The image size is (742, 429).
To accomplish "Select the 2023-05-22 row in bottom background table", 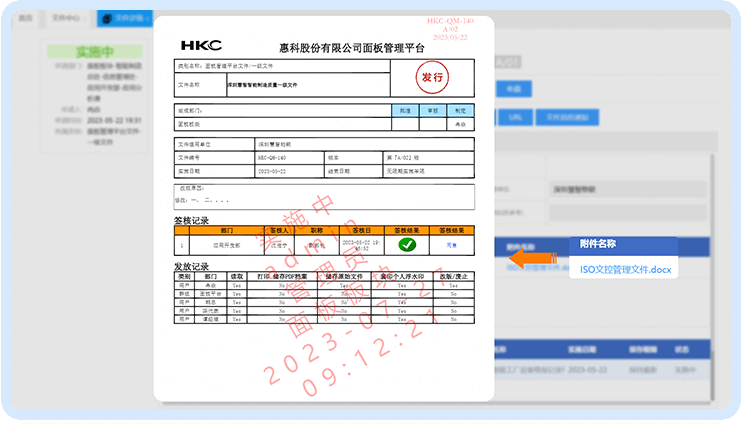I will tap(602, 370).
